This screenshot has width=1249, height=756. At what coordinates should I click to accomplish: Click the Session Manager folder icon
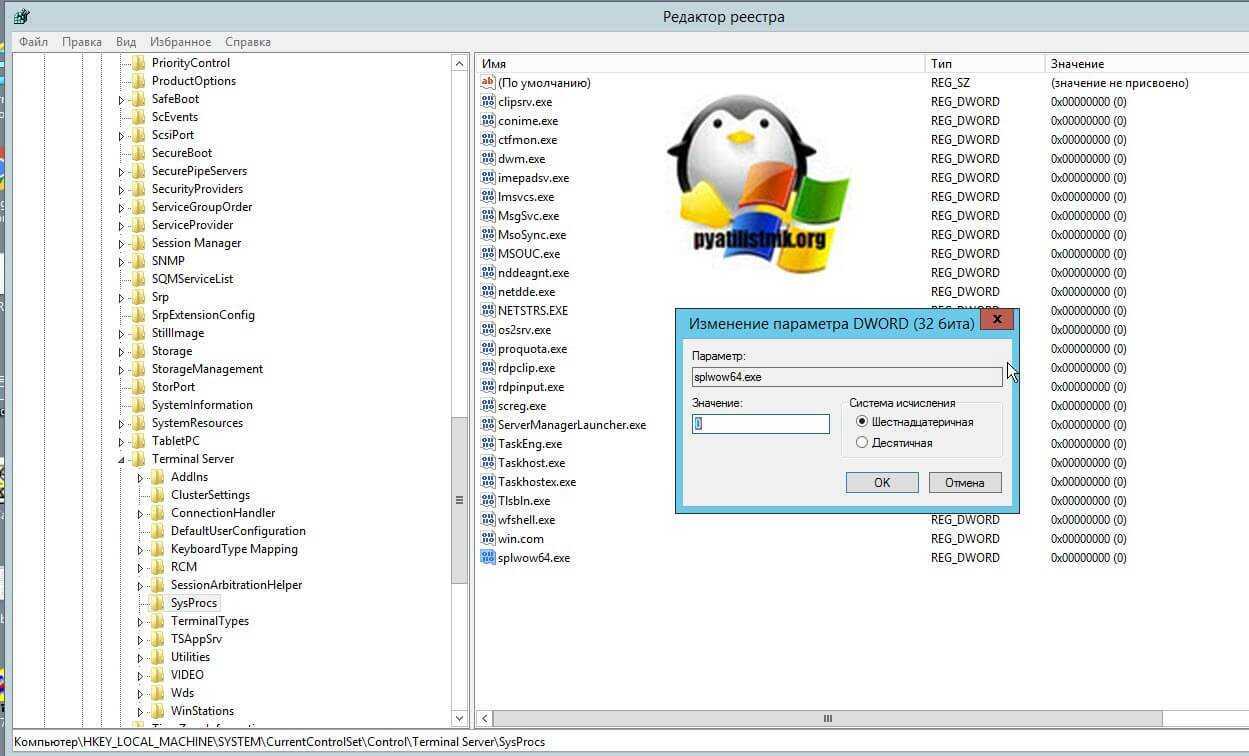(x=138, y=243)
